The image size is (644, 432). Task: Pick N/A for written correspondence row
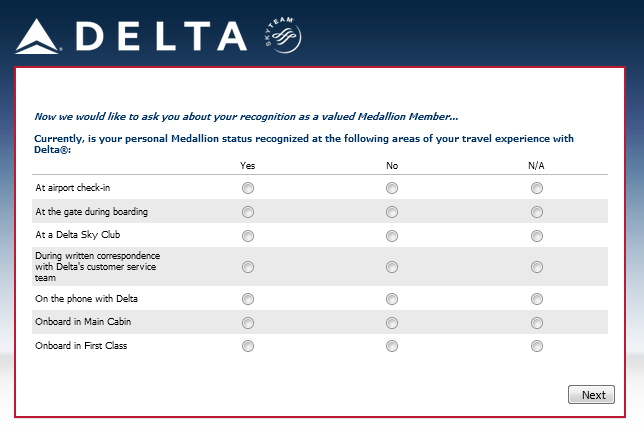tap(537, 267)
